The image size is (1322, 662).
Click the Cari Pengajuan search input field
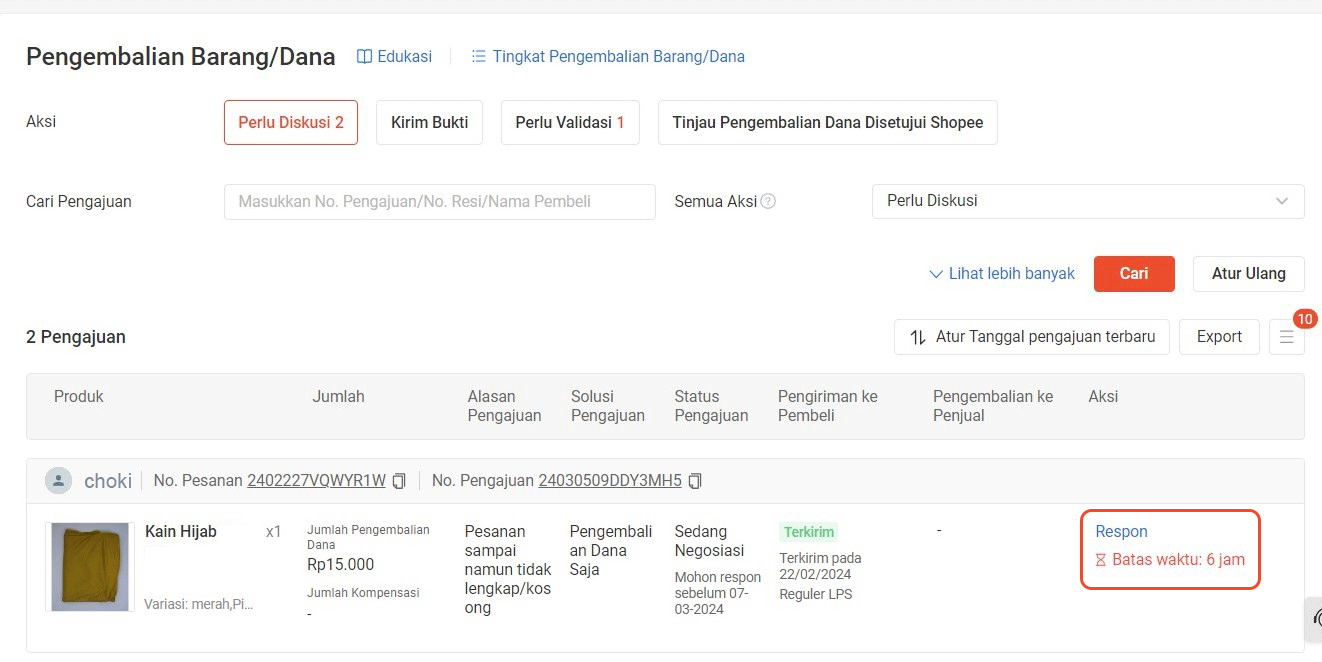[440, 201]
